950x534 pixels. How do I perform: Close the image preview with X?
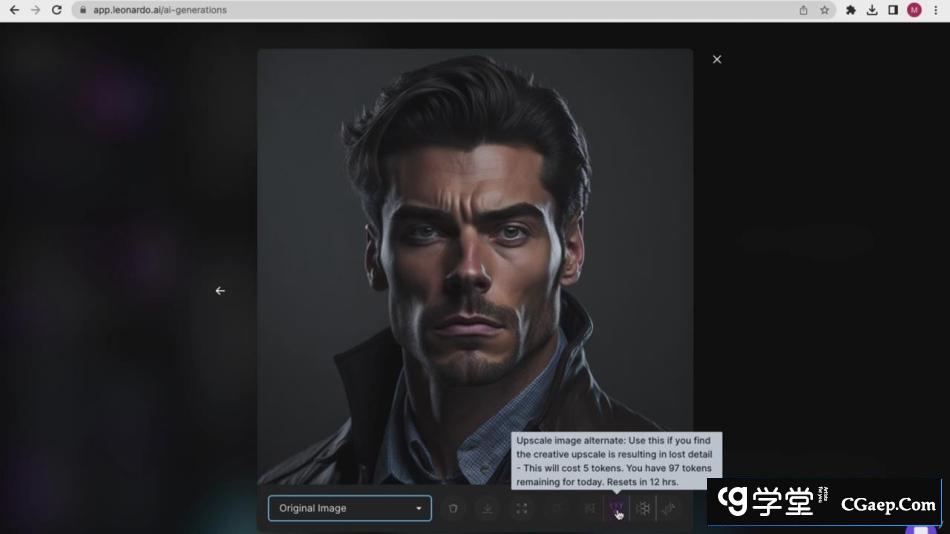tap(717, 60)
